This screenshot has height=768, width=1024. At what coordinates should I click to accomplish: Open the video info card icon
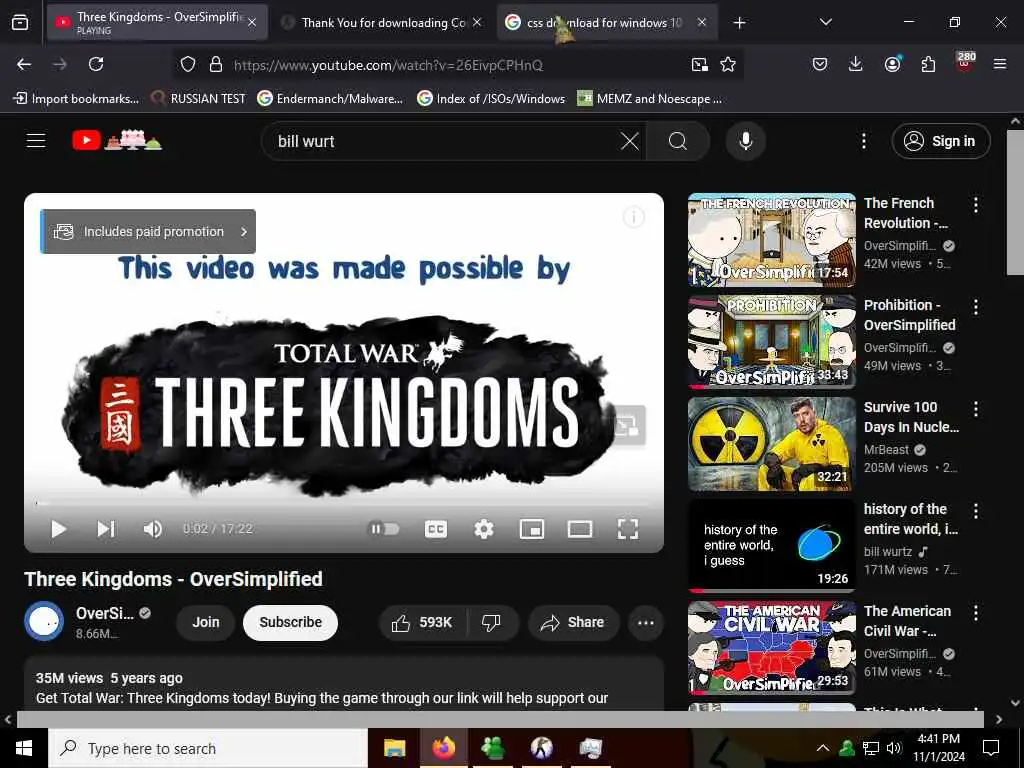[633, 217]
